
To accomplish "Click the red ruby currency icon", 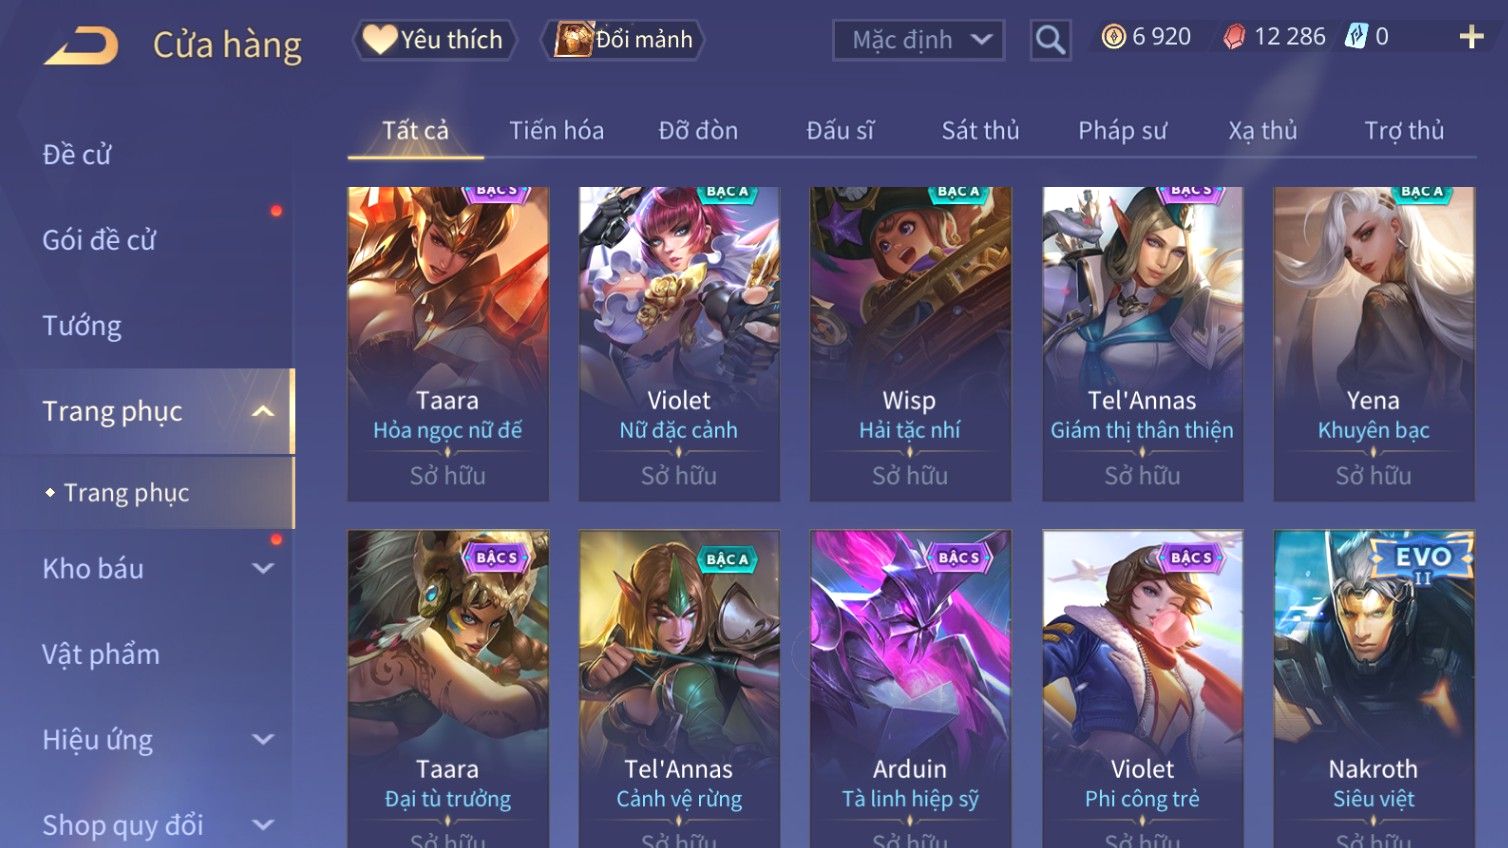I will pyautogui.click(x=1234, y=37).
